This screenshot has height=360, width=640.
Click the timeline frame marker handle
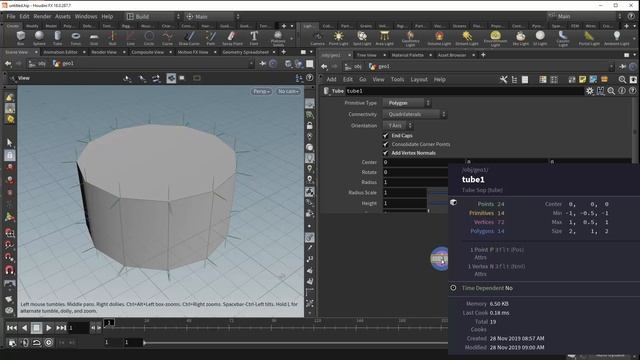click(x=109, y=323)
